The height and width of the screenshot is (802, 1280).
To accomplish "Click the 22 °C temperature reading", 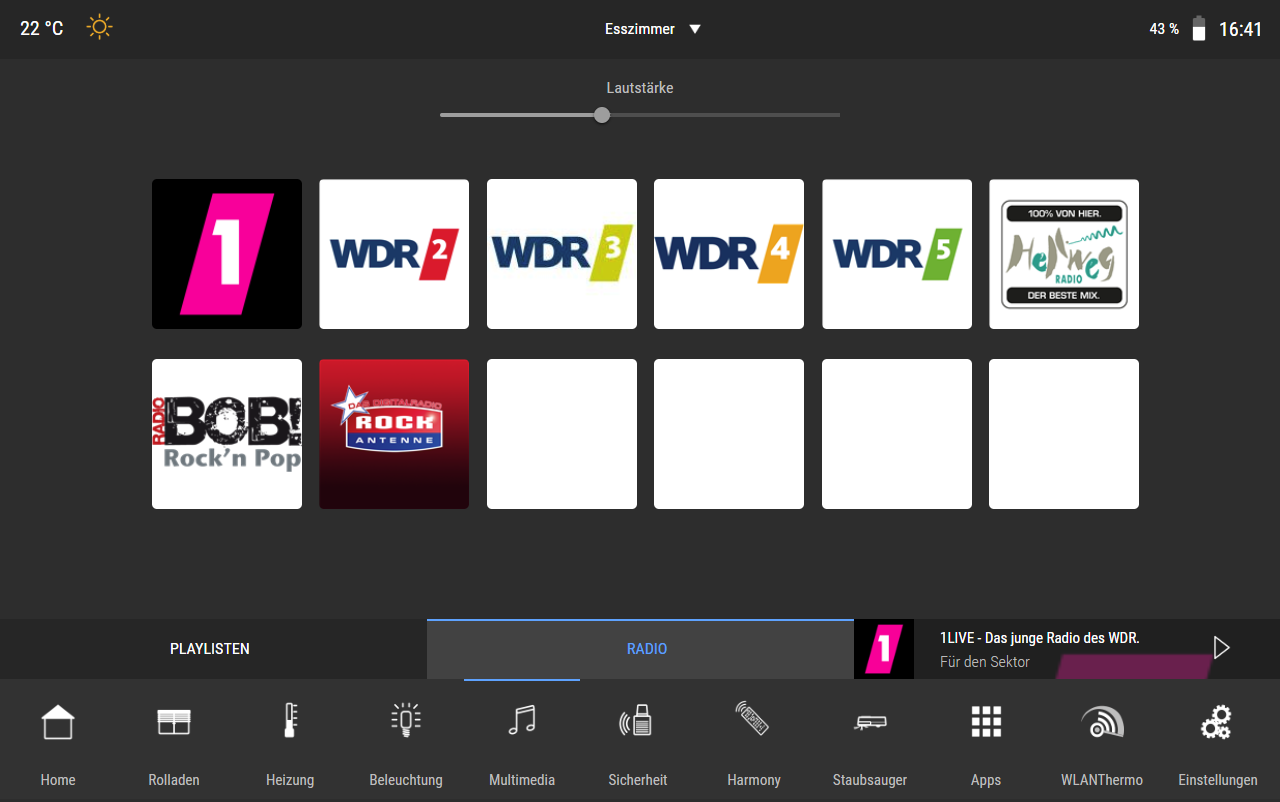I will click(x=42, y=28).
